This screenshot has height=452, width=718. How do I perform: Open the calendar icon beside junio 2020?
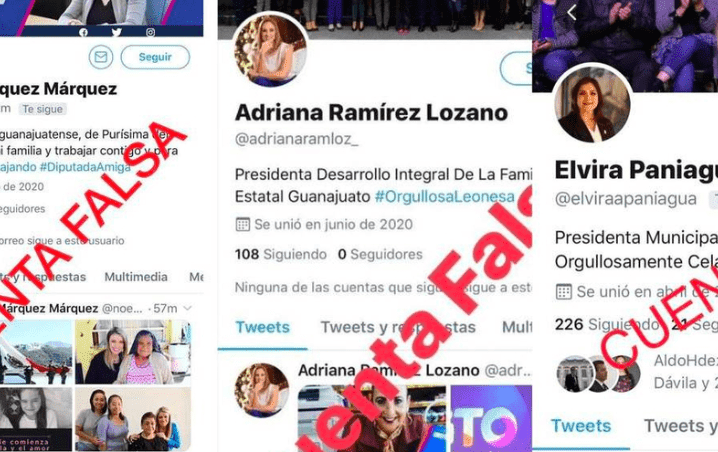[x=242, y=224]
